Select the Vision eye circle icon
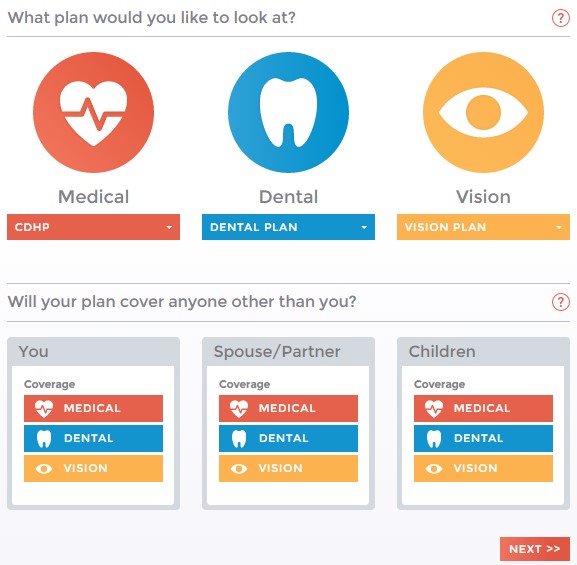 pyautogui.click(x=483, y=112)
